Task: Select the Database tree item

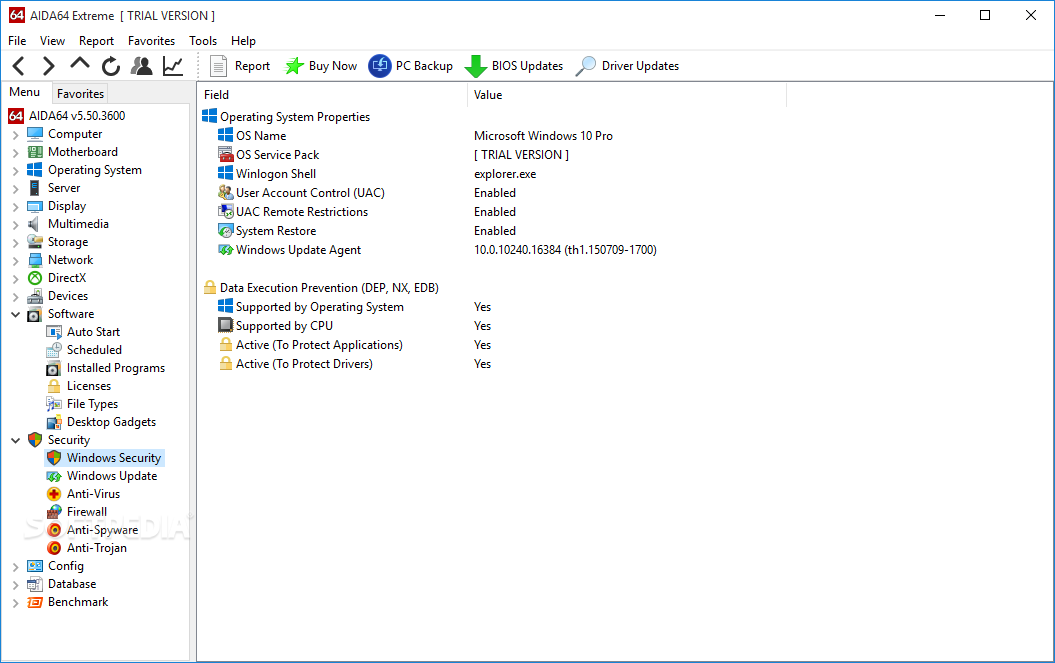Action: 61,584
